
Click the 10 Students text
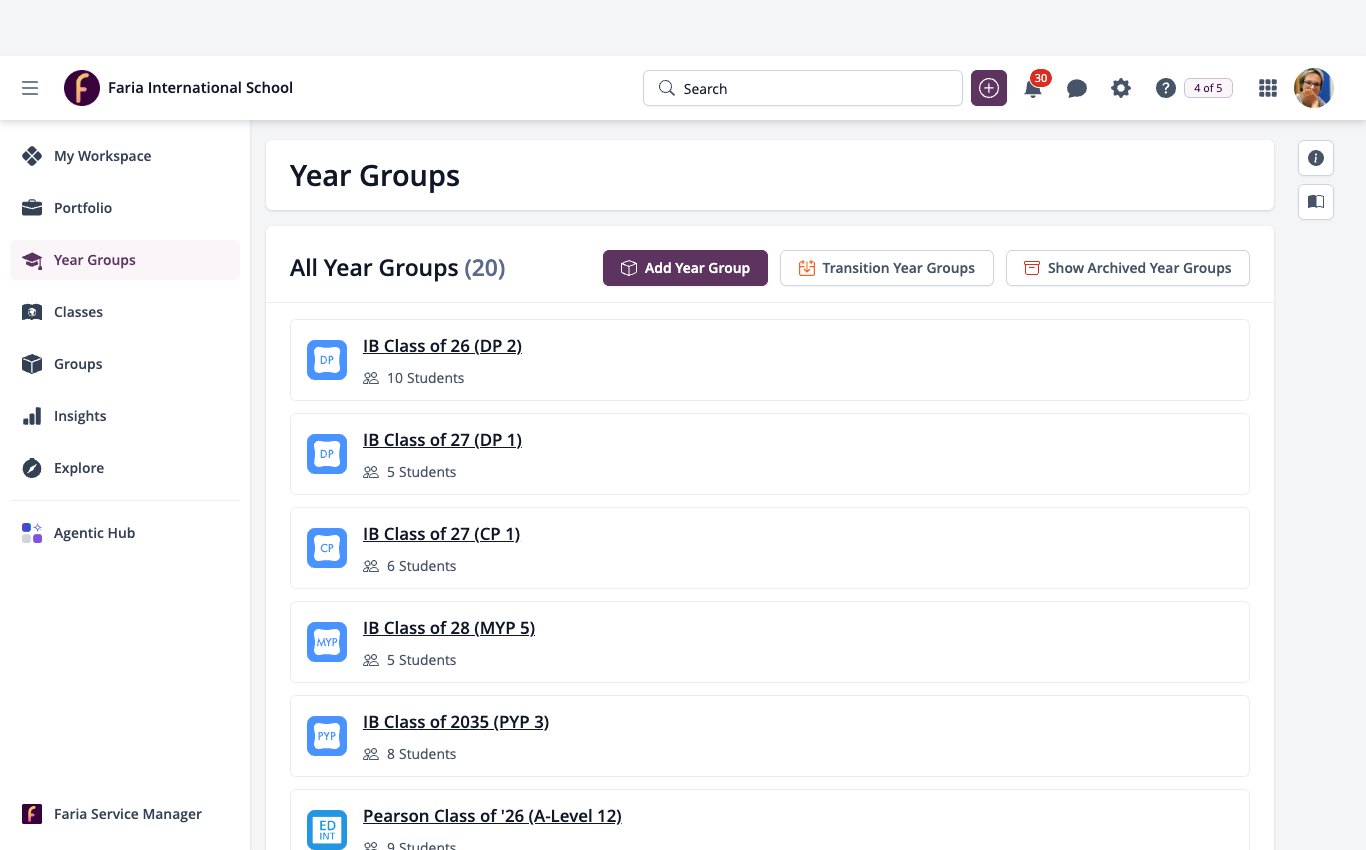[425, 378]
